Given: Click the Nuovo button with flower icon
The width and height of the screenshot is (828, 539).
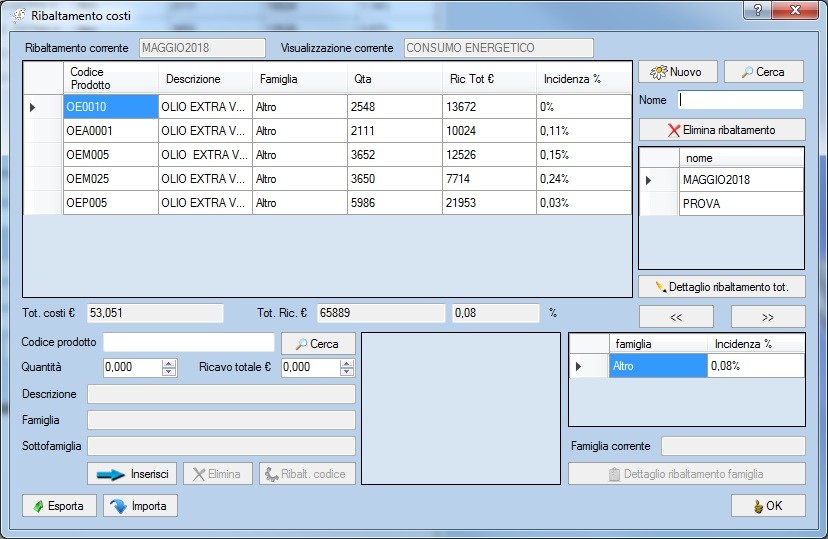Looking at the screenshot, I should click(x=678, y=72).
